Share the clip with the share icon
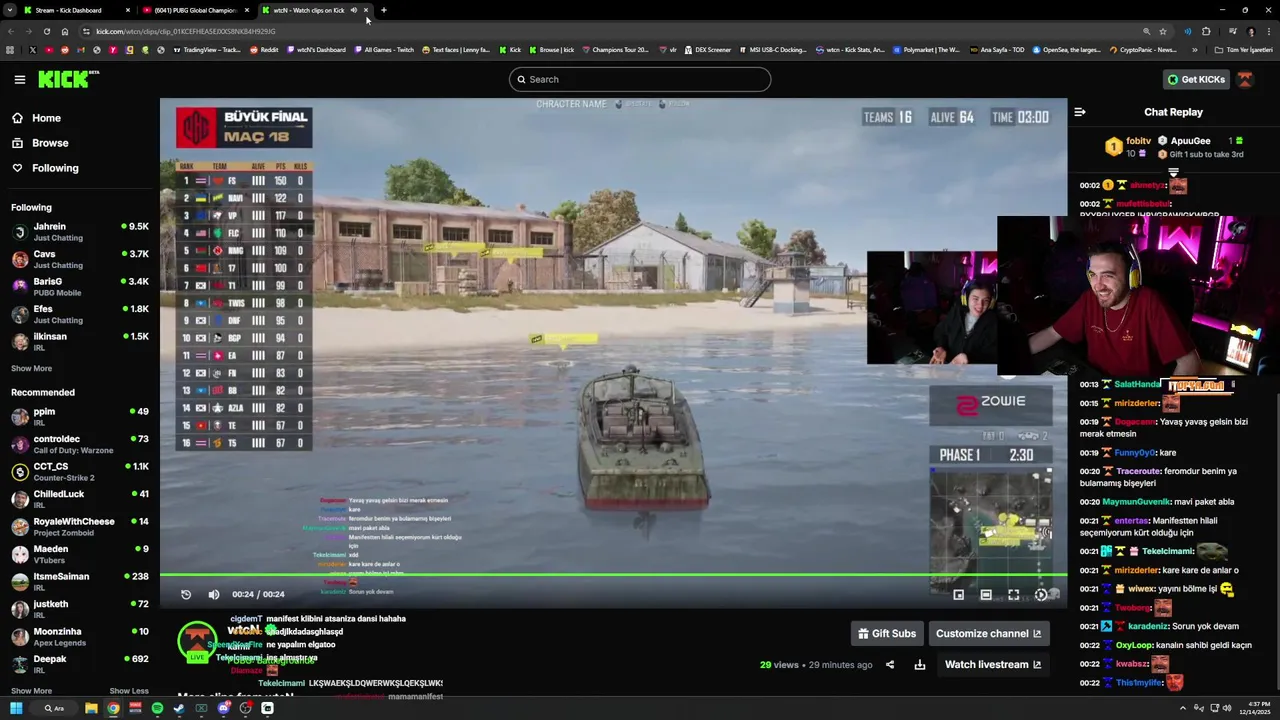The image size is (1280, 720). [890, 664]
